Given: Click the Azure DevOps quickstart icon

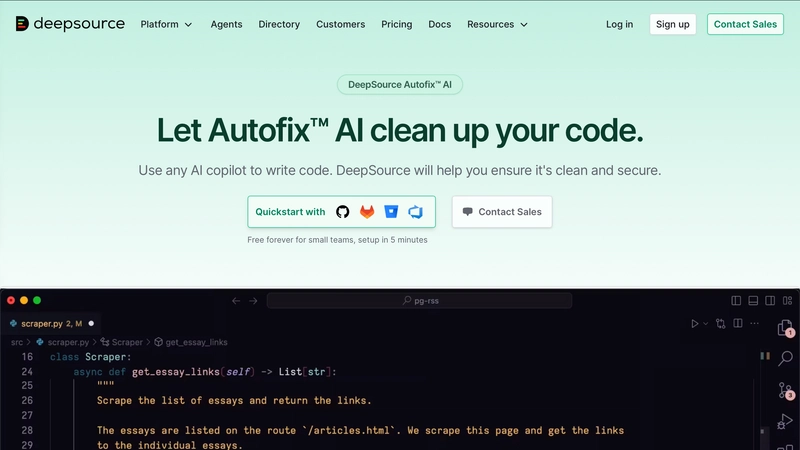Looking at the screenshot, I should pos(415,212).
